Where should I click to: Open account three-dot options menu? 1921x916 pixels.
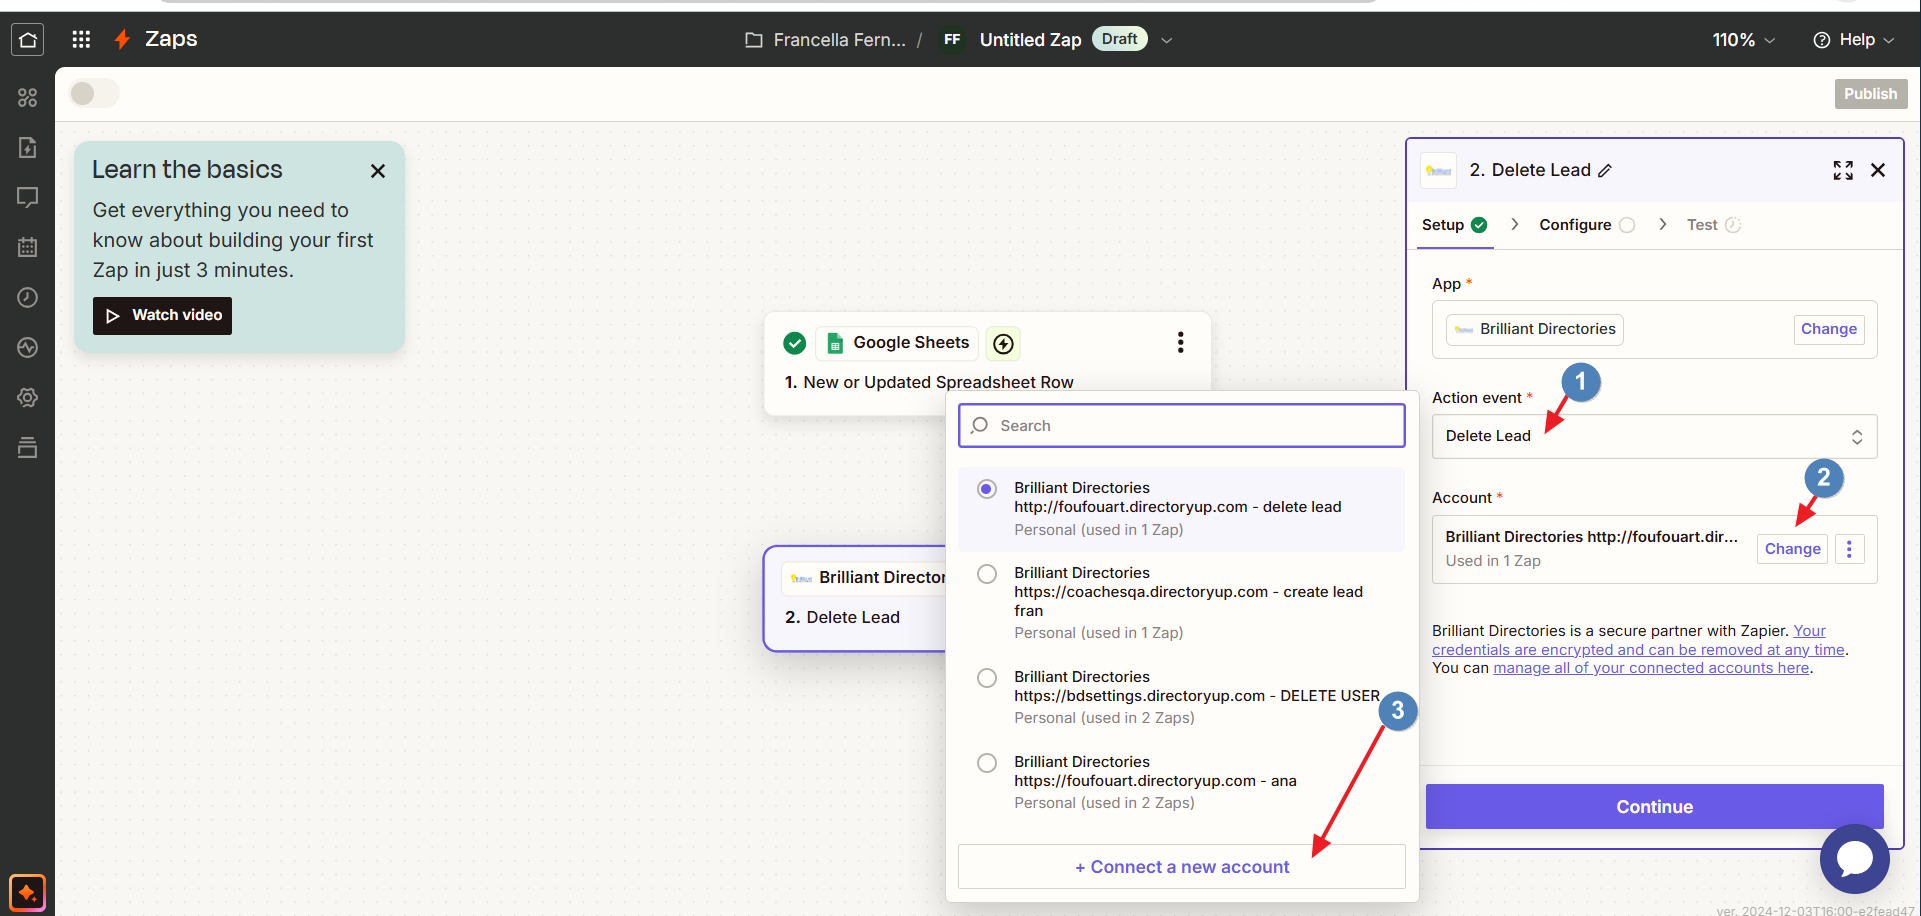(1849, 549)
